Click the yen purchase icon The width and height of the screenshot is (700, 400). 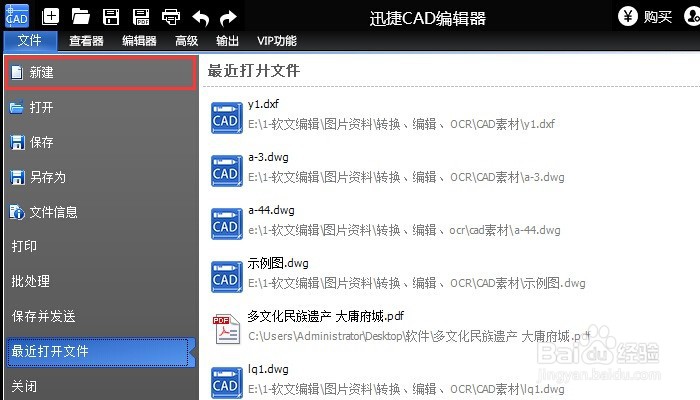coord(628,16)
